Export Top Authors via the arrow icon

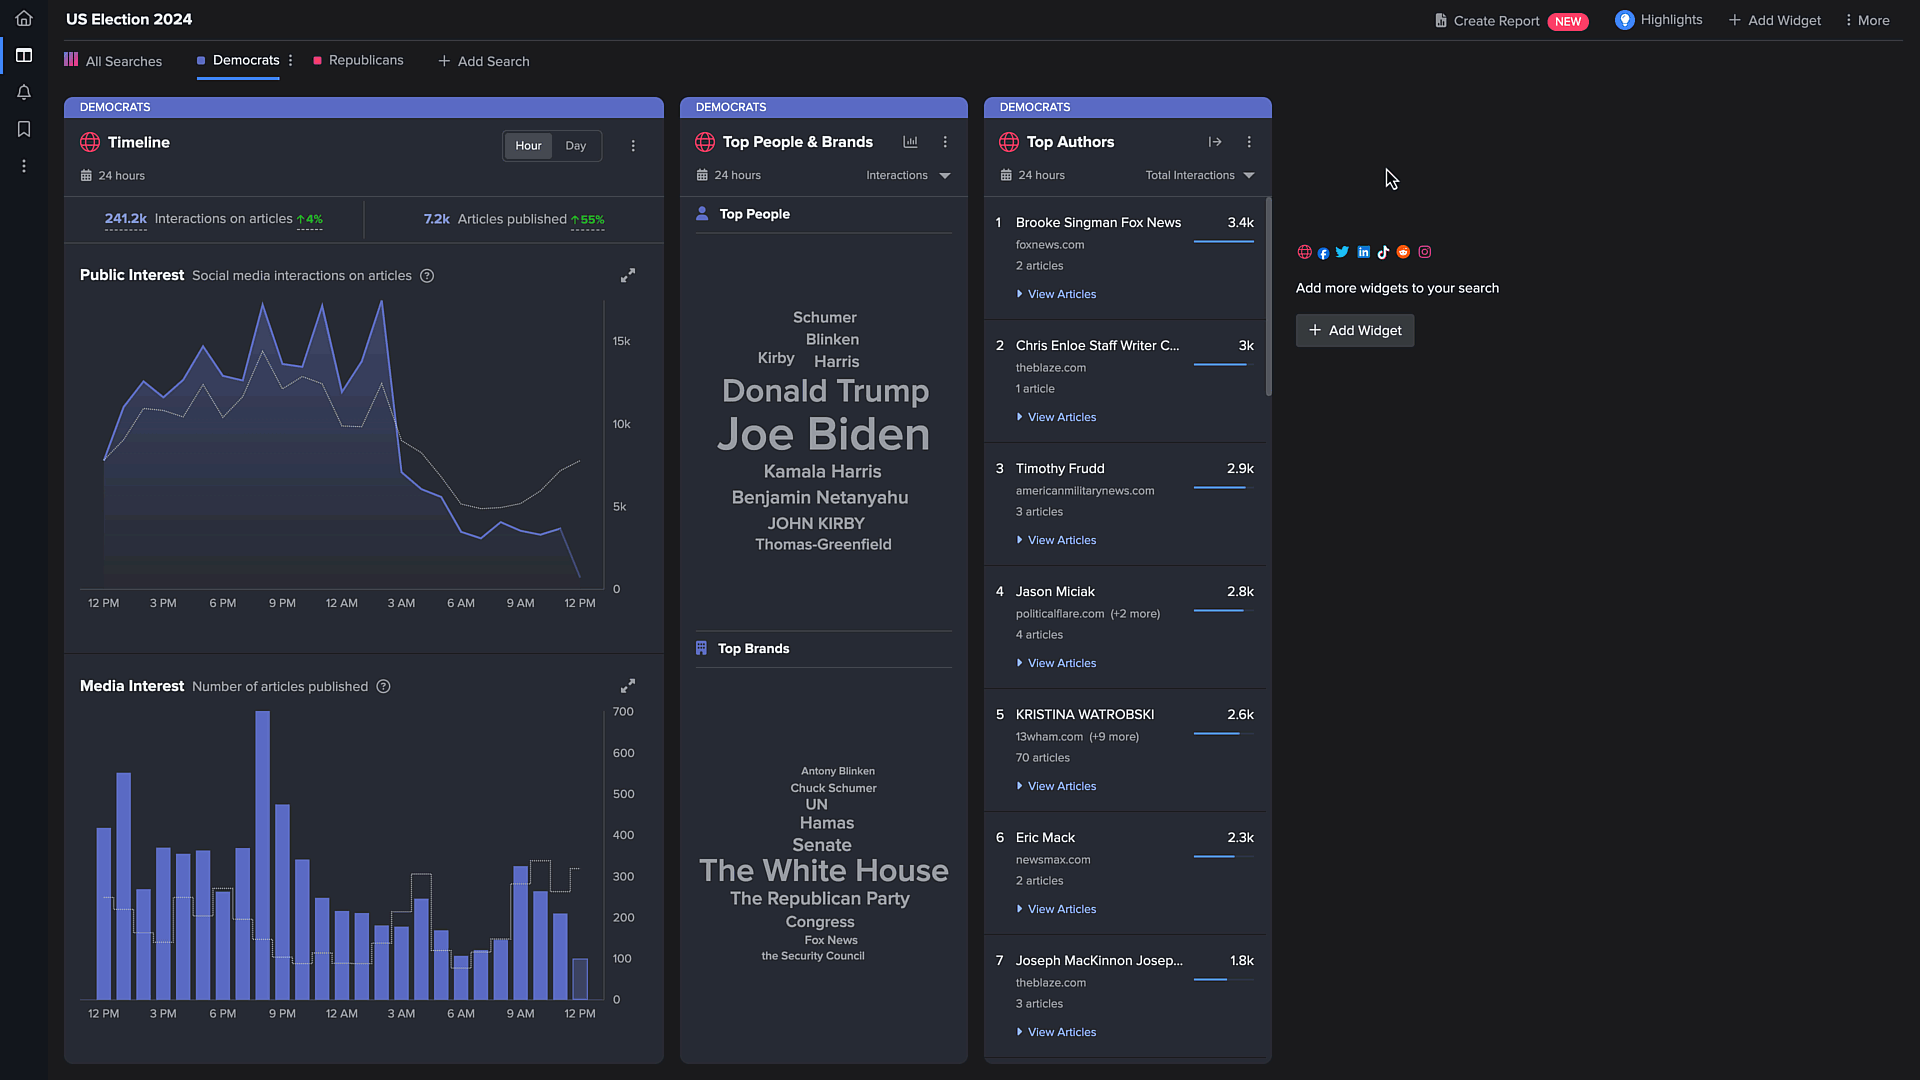[1215, 142]
